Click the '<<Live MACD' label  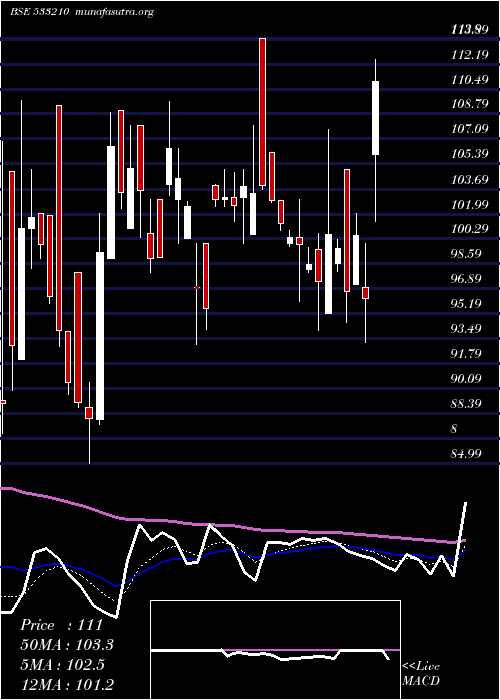pos(421,674)
